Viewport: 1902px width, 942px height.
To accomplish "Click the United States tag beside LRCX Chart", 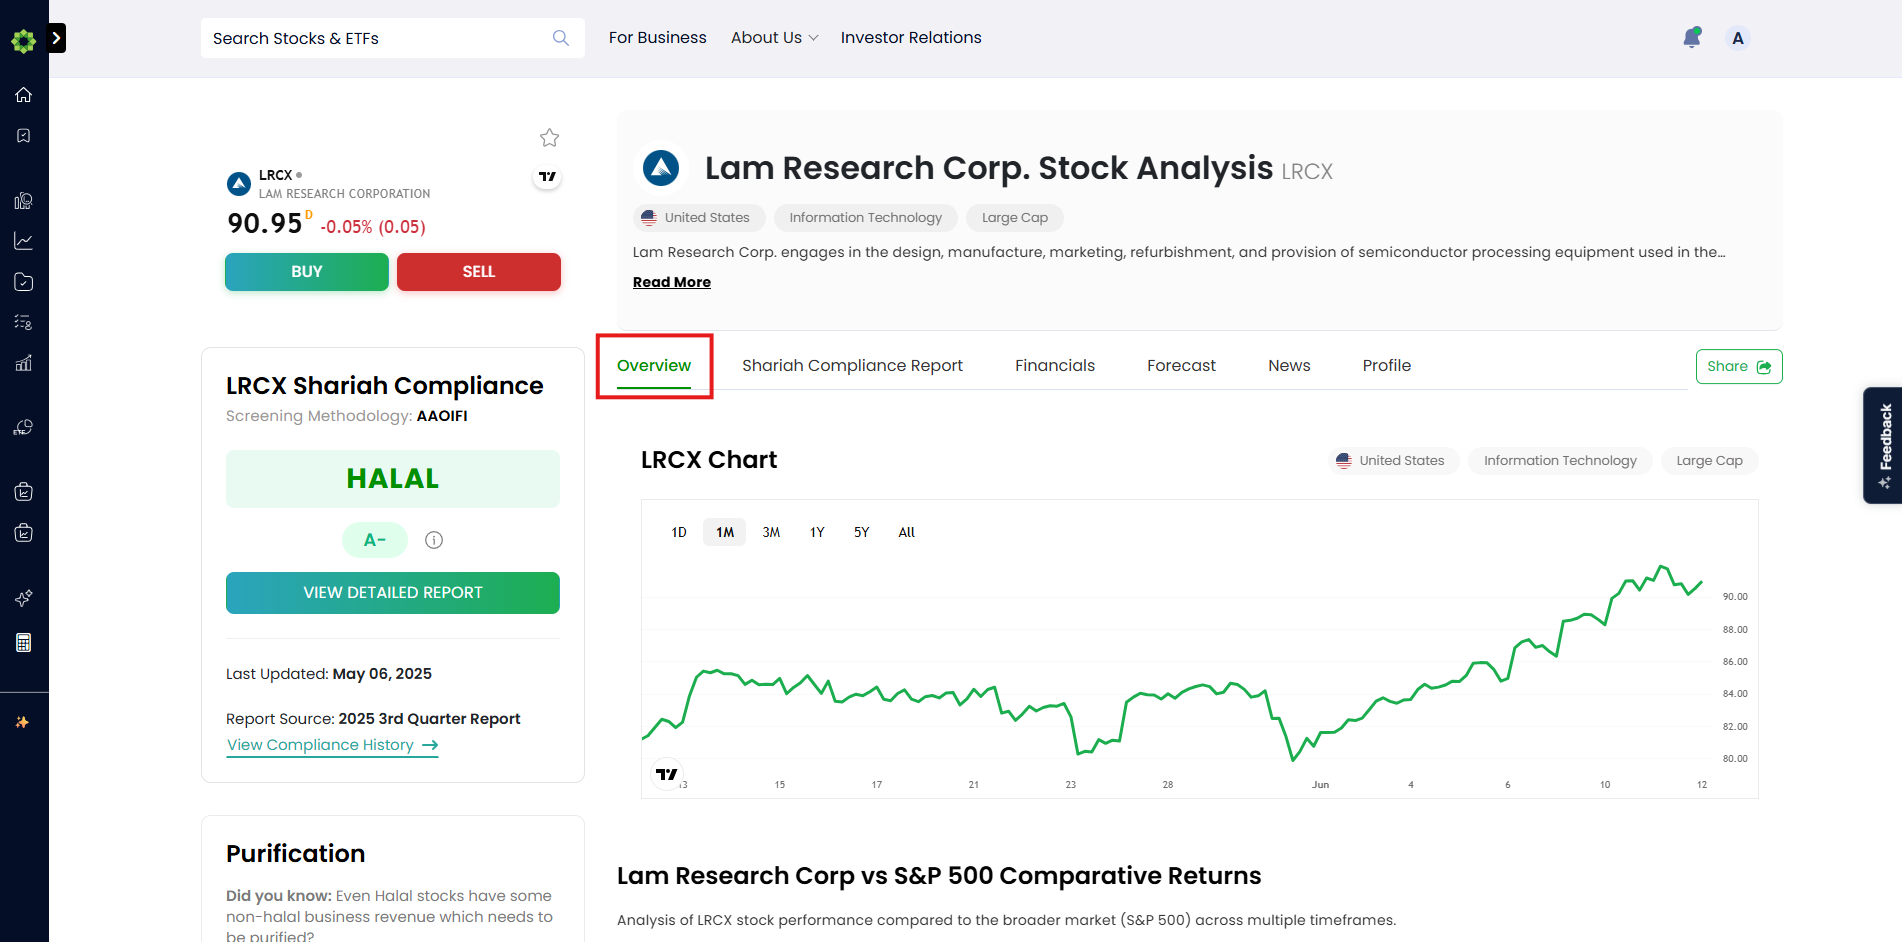I will [1394, 461].
